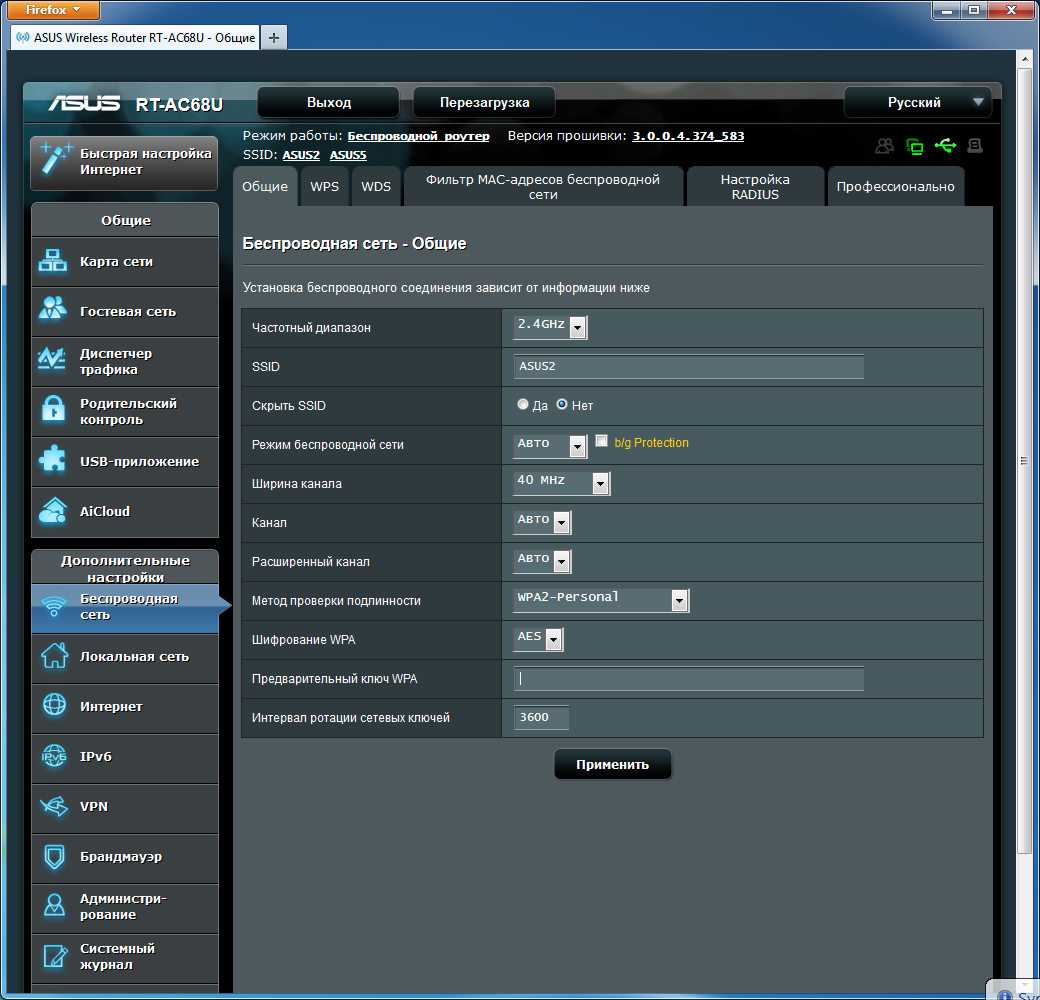The height and width of the screenshot is (1000, 1040).
Task: Enable the b/g Protection checkbox
Action: pos(602,441)
